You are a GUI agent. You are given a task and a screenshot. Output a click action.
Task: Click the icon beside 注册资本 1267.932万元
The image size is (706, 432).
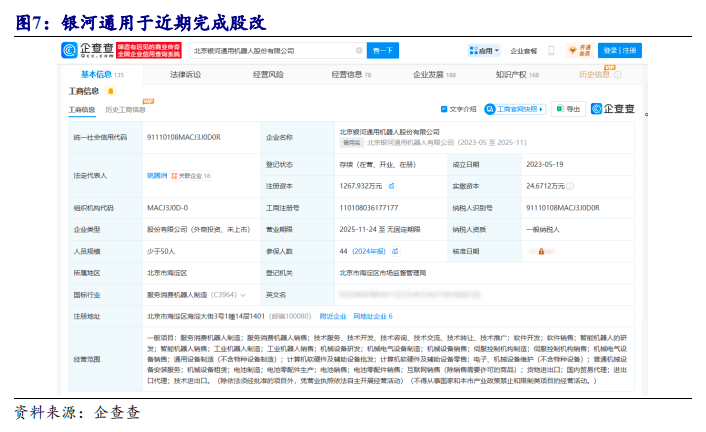[393, 186]
